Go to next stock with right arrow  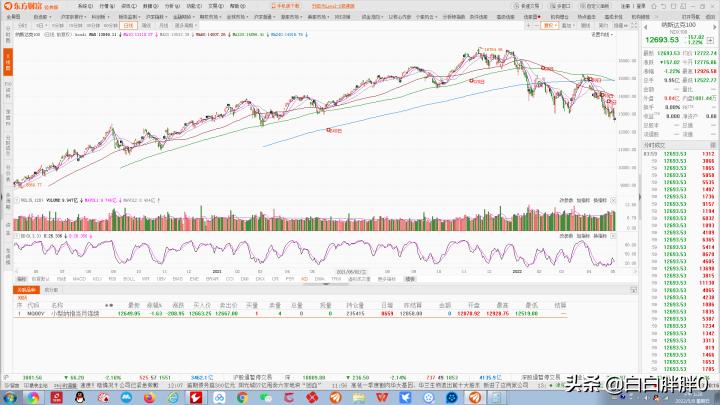click(714, 27)
